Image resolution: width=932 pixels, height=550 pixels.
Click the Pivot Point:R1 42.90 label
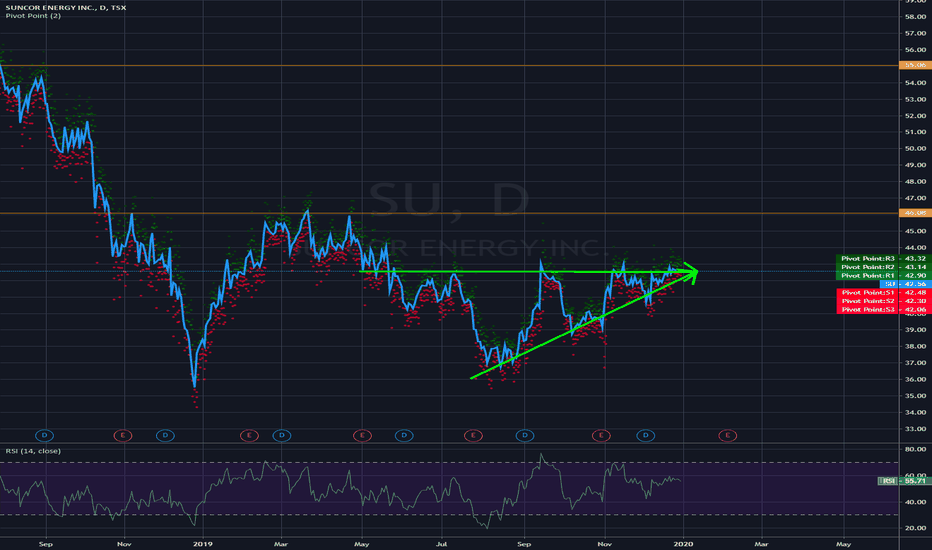[x=884, y=275]
